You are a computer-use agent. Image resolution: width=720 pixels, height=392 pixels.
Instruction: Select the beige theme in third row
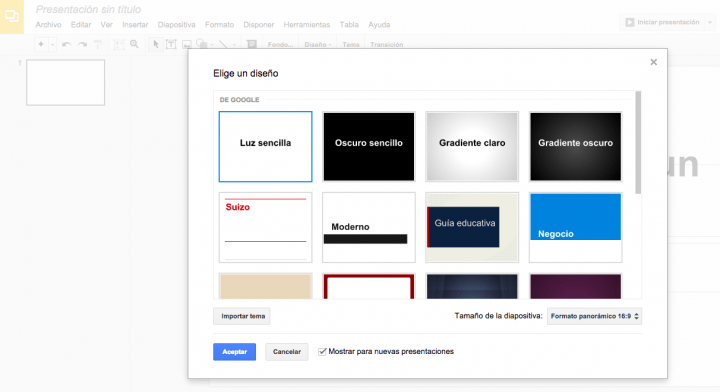pyautogui.click(x=265, y=286)
